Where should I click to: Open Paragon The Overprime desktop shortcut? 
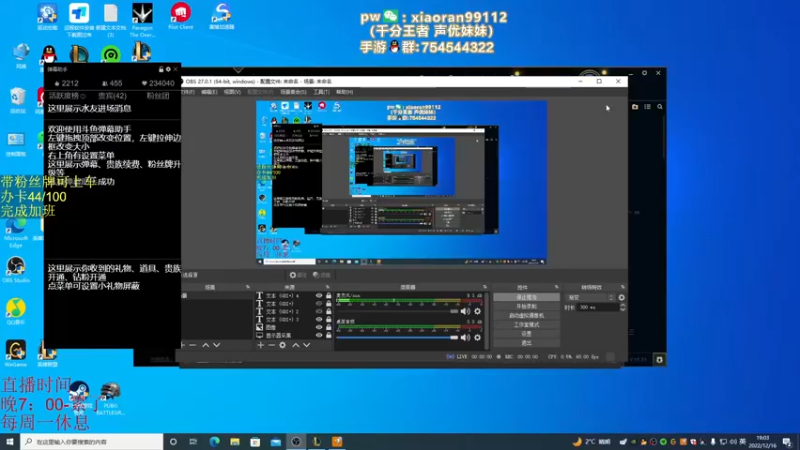click(x=142, y=20)
